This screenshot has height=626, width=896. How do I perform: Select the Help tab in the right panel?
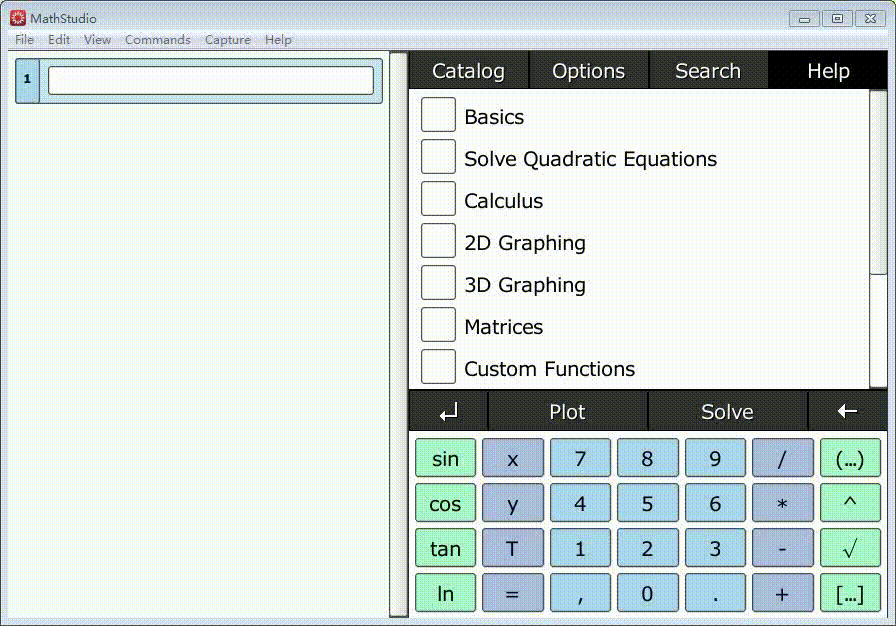tap(828, 70)
